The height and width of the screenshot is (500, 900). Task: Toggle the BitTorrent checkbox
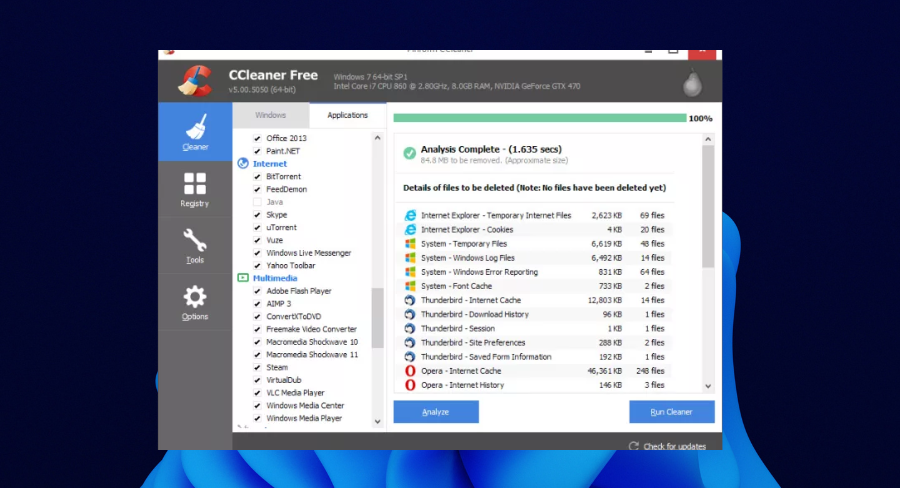257,176
